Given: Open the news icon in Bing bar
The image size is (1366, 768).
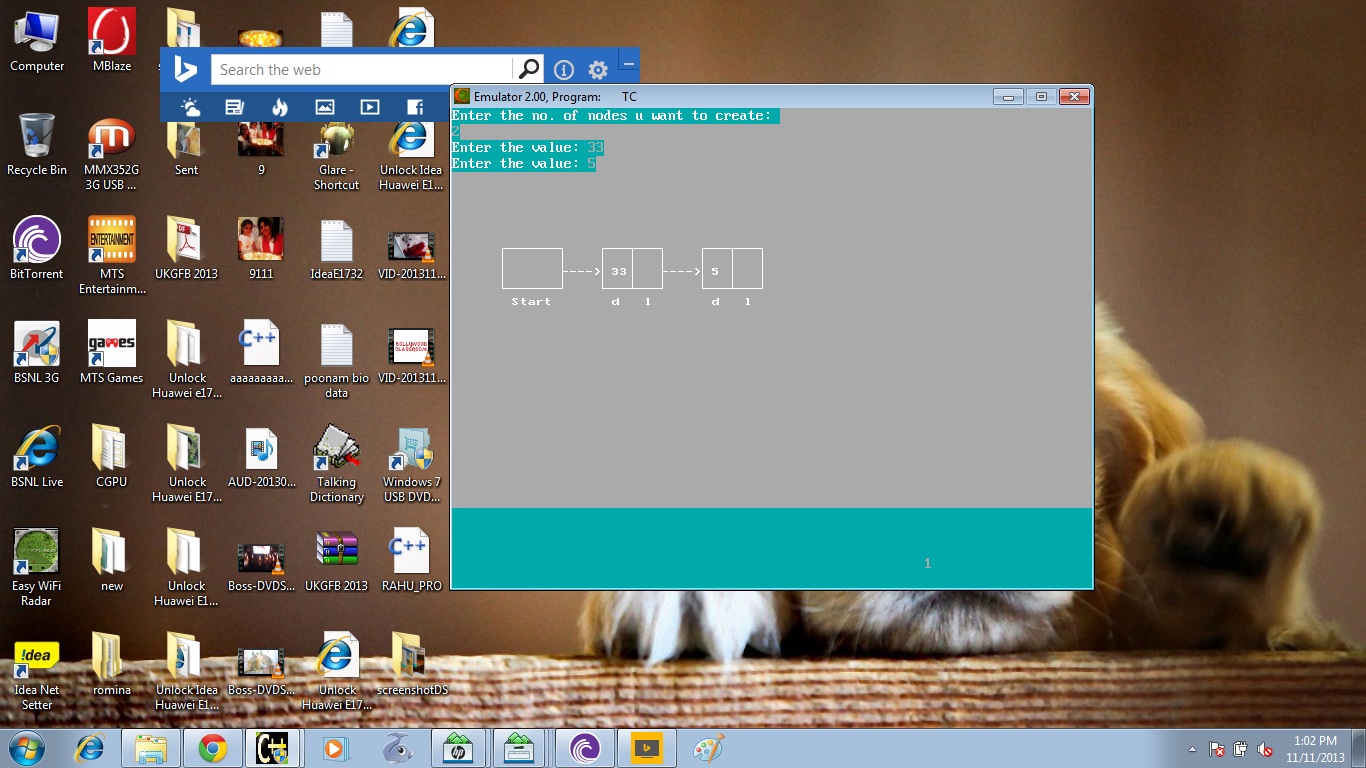Looking at the screenshot, I should click(x=235, y=107).
